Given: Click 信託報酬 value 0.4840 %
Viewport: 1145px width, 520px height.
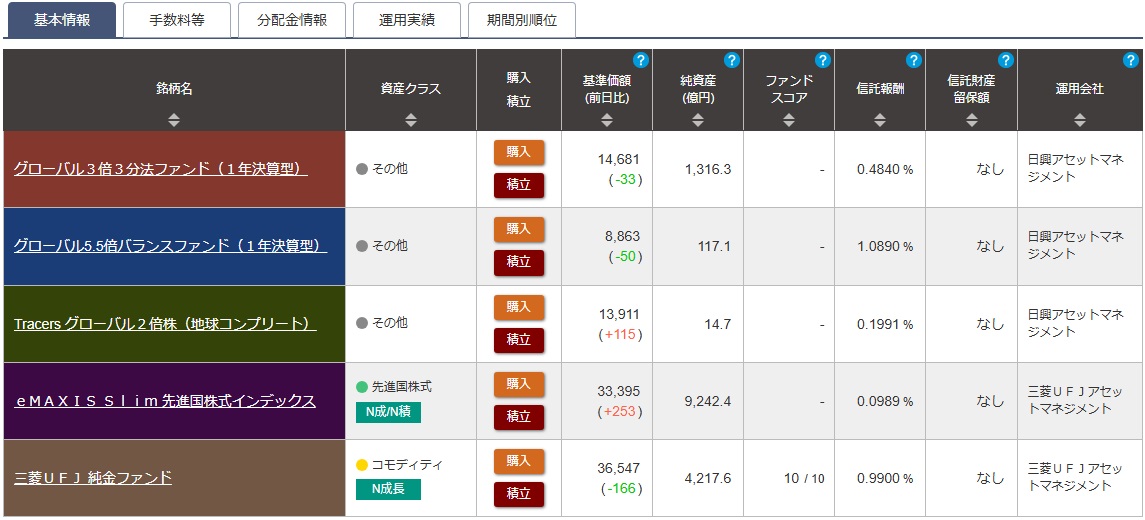Looking at the screenshot, I should 885,169.
